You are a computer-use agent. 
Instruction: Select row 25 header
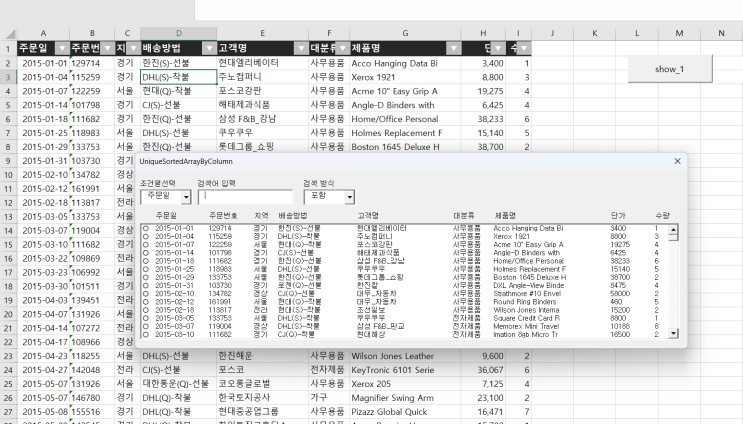pos(8,384)
